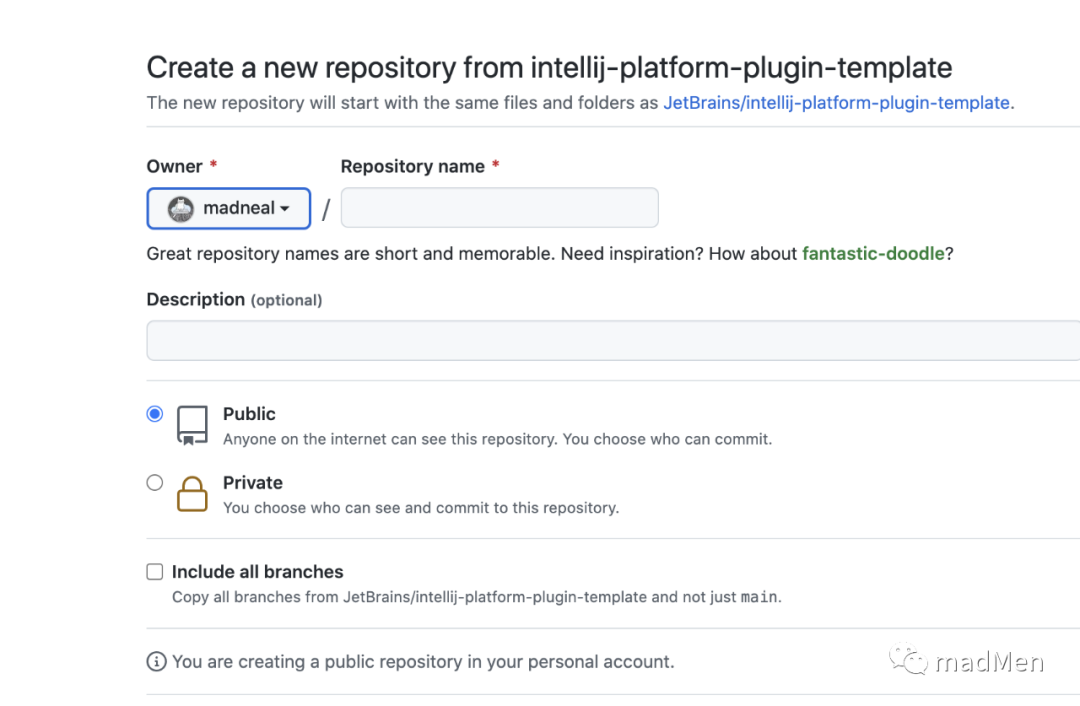This screenshot has width=1080, height=706.
Task: Click the "Repository name" field label
Action: click(413, 167)
